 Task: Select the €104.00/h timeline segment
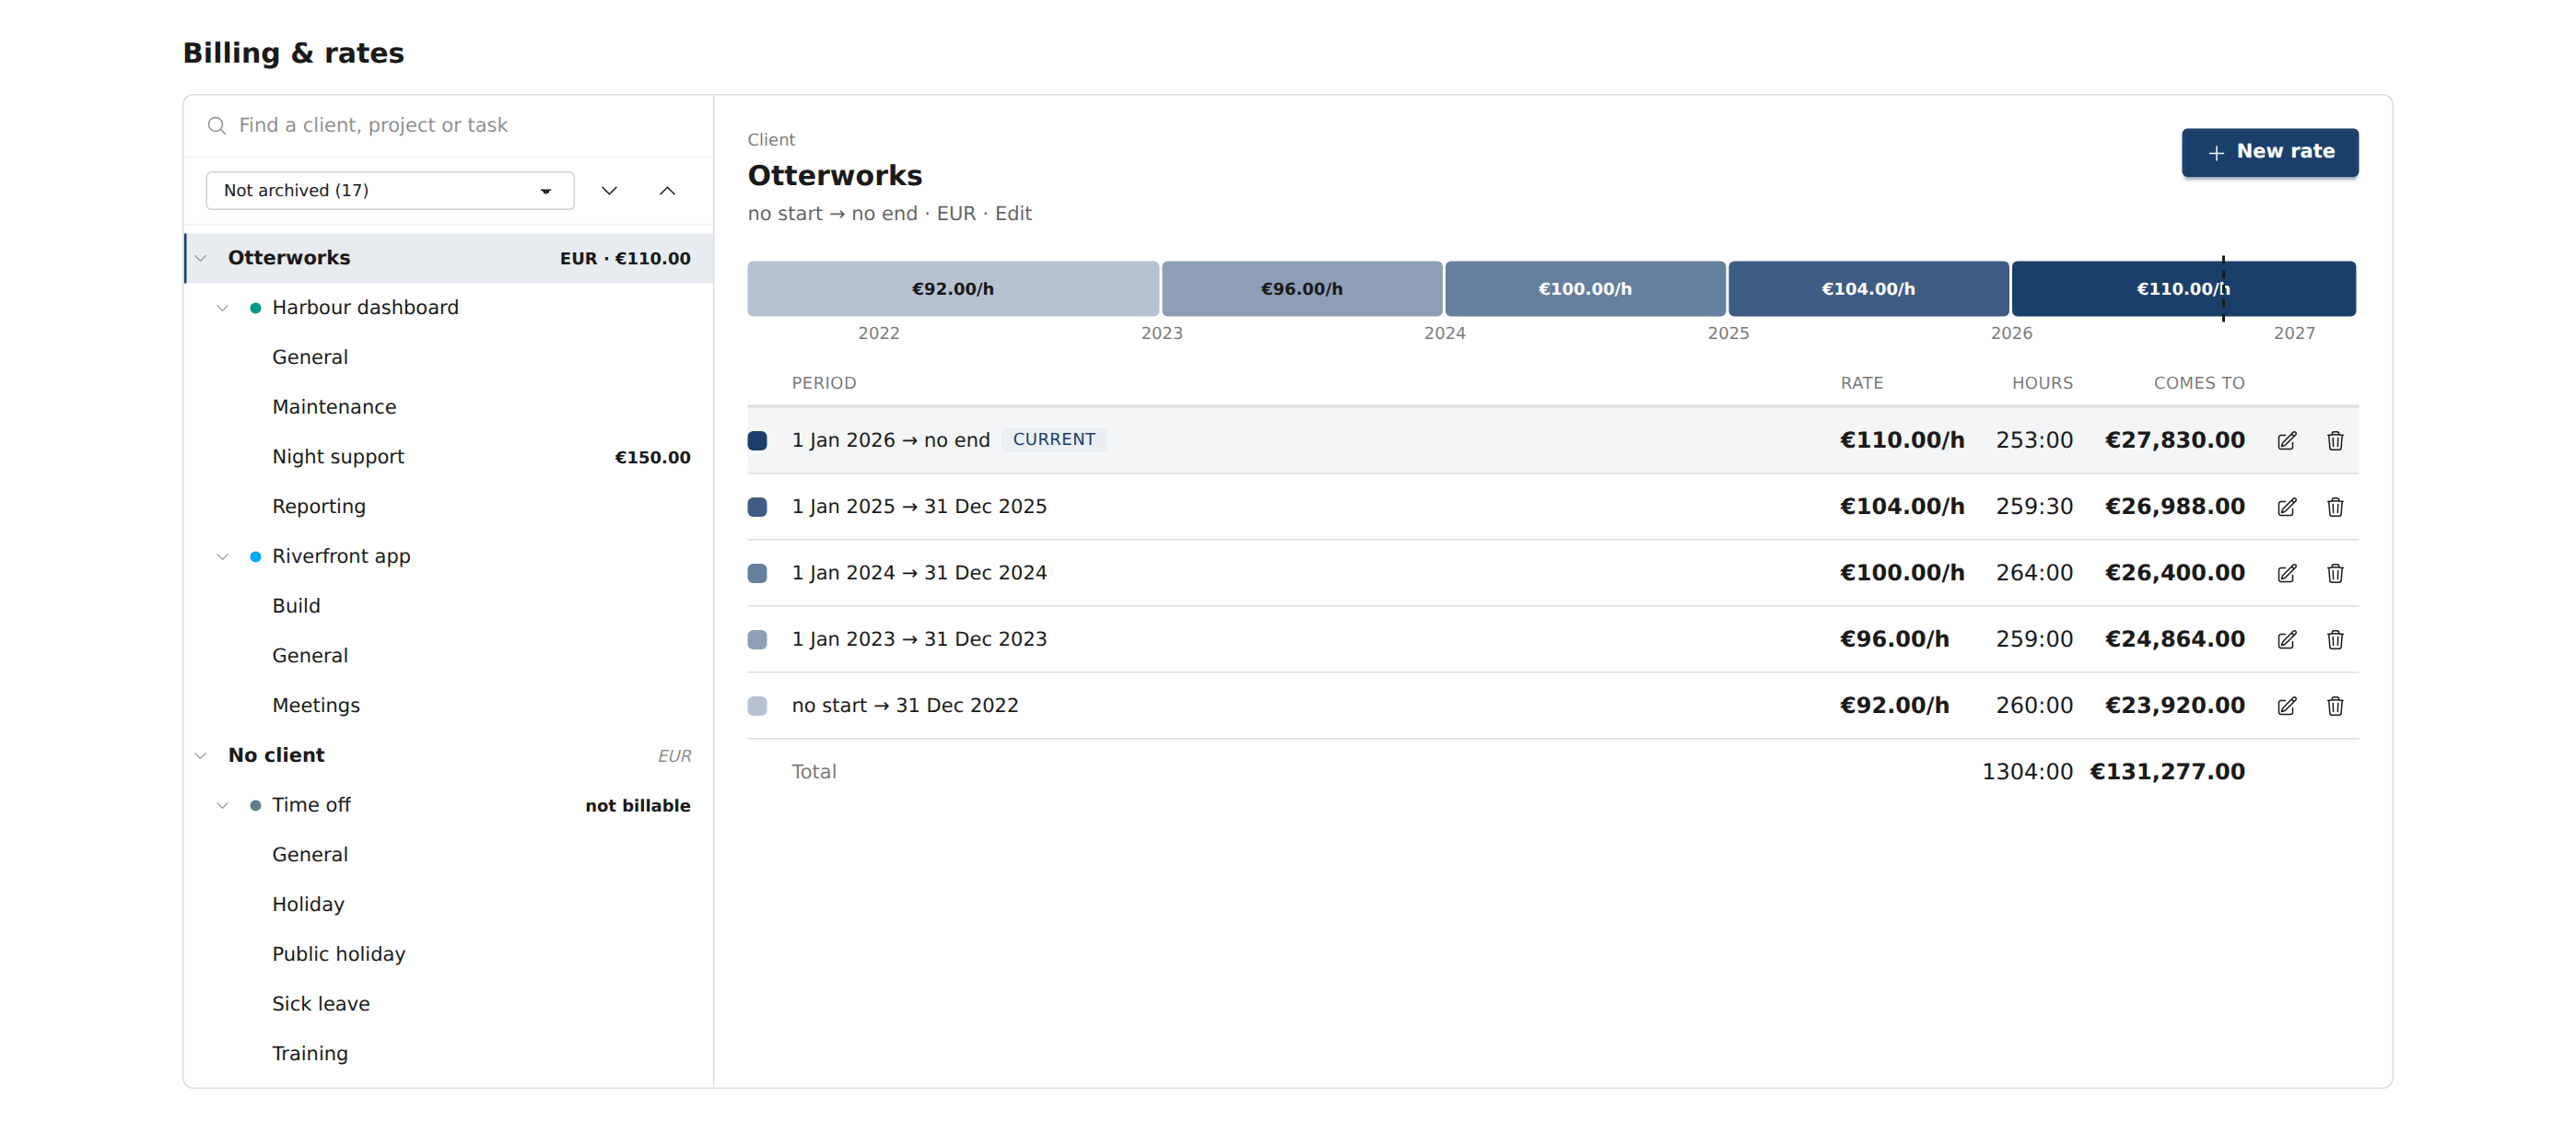pos(1868,288)
